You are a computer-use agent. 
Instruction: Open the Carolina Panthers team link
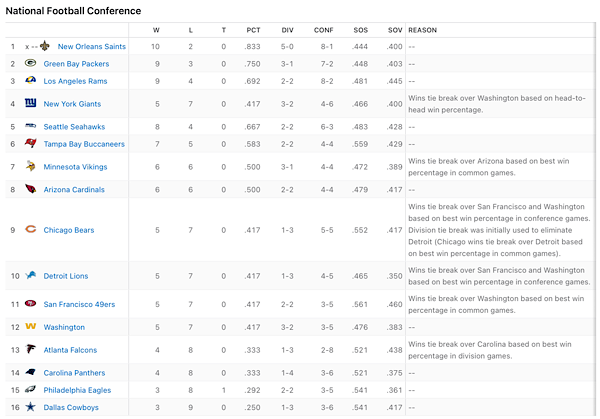pos(74,373)
